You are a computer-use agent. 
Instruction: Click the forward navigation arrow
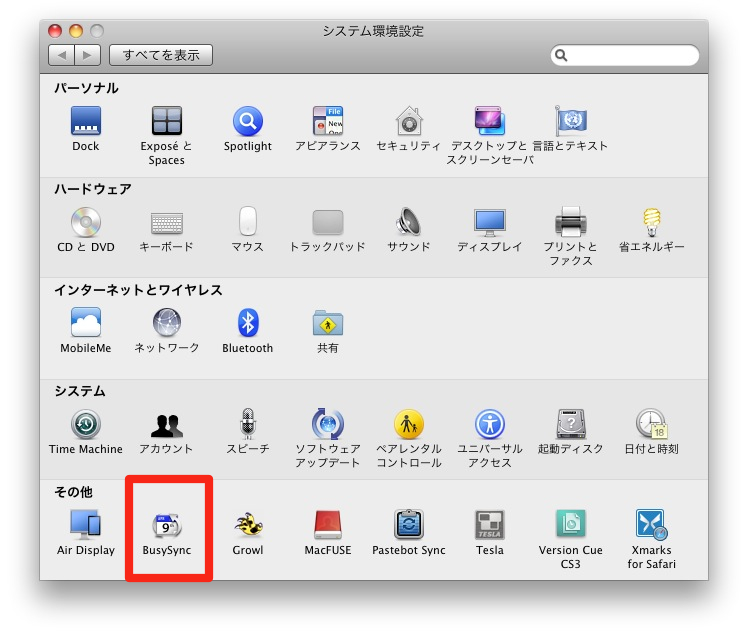[87, 55]
